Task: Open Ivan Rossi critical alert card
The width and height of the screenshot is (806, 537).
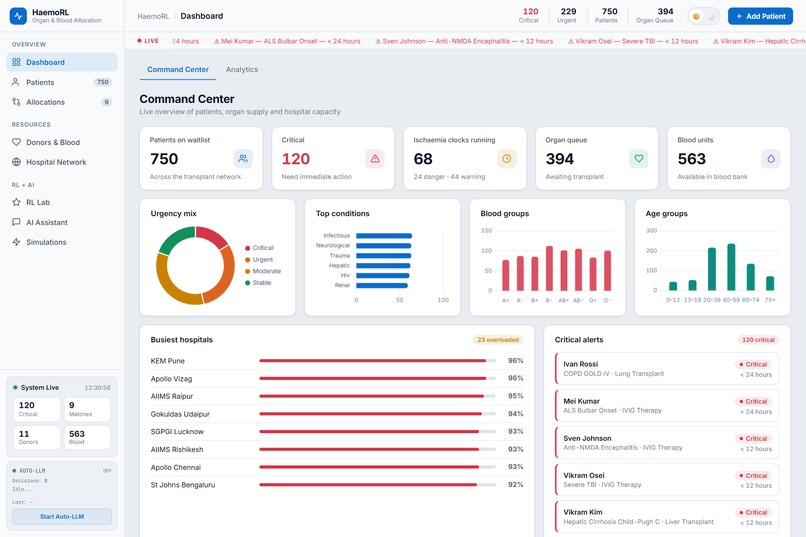Action: click(667, 368)
